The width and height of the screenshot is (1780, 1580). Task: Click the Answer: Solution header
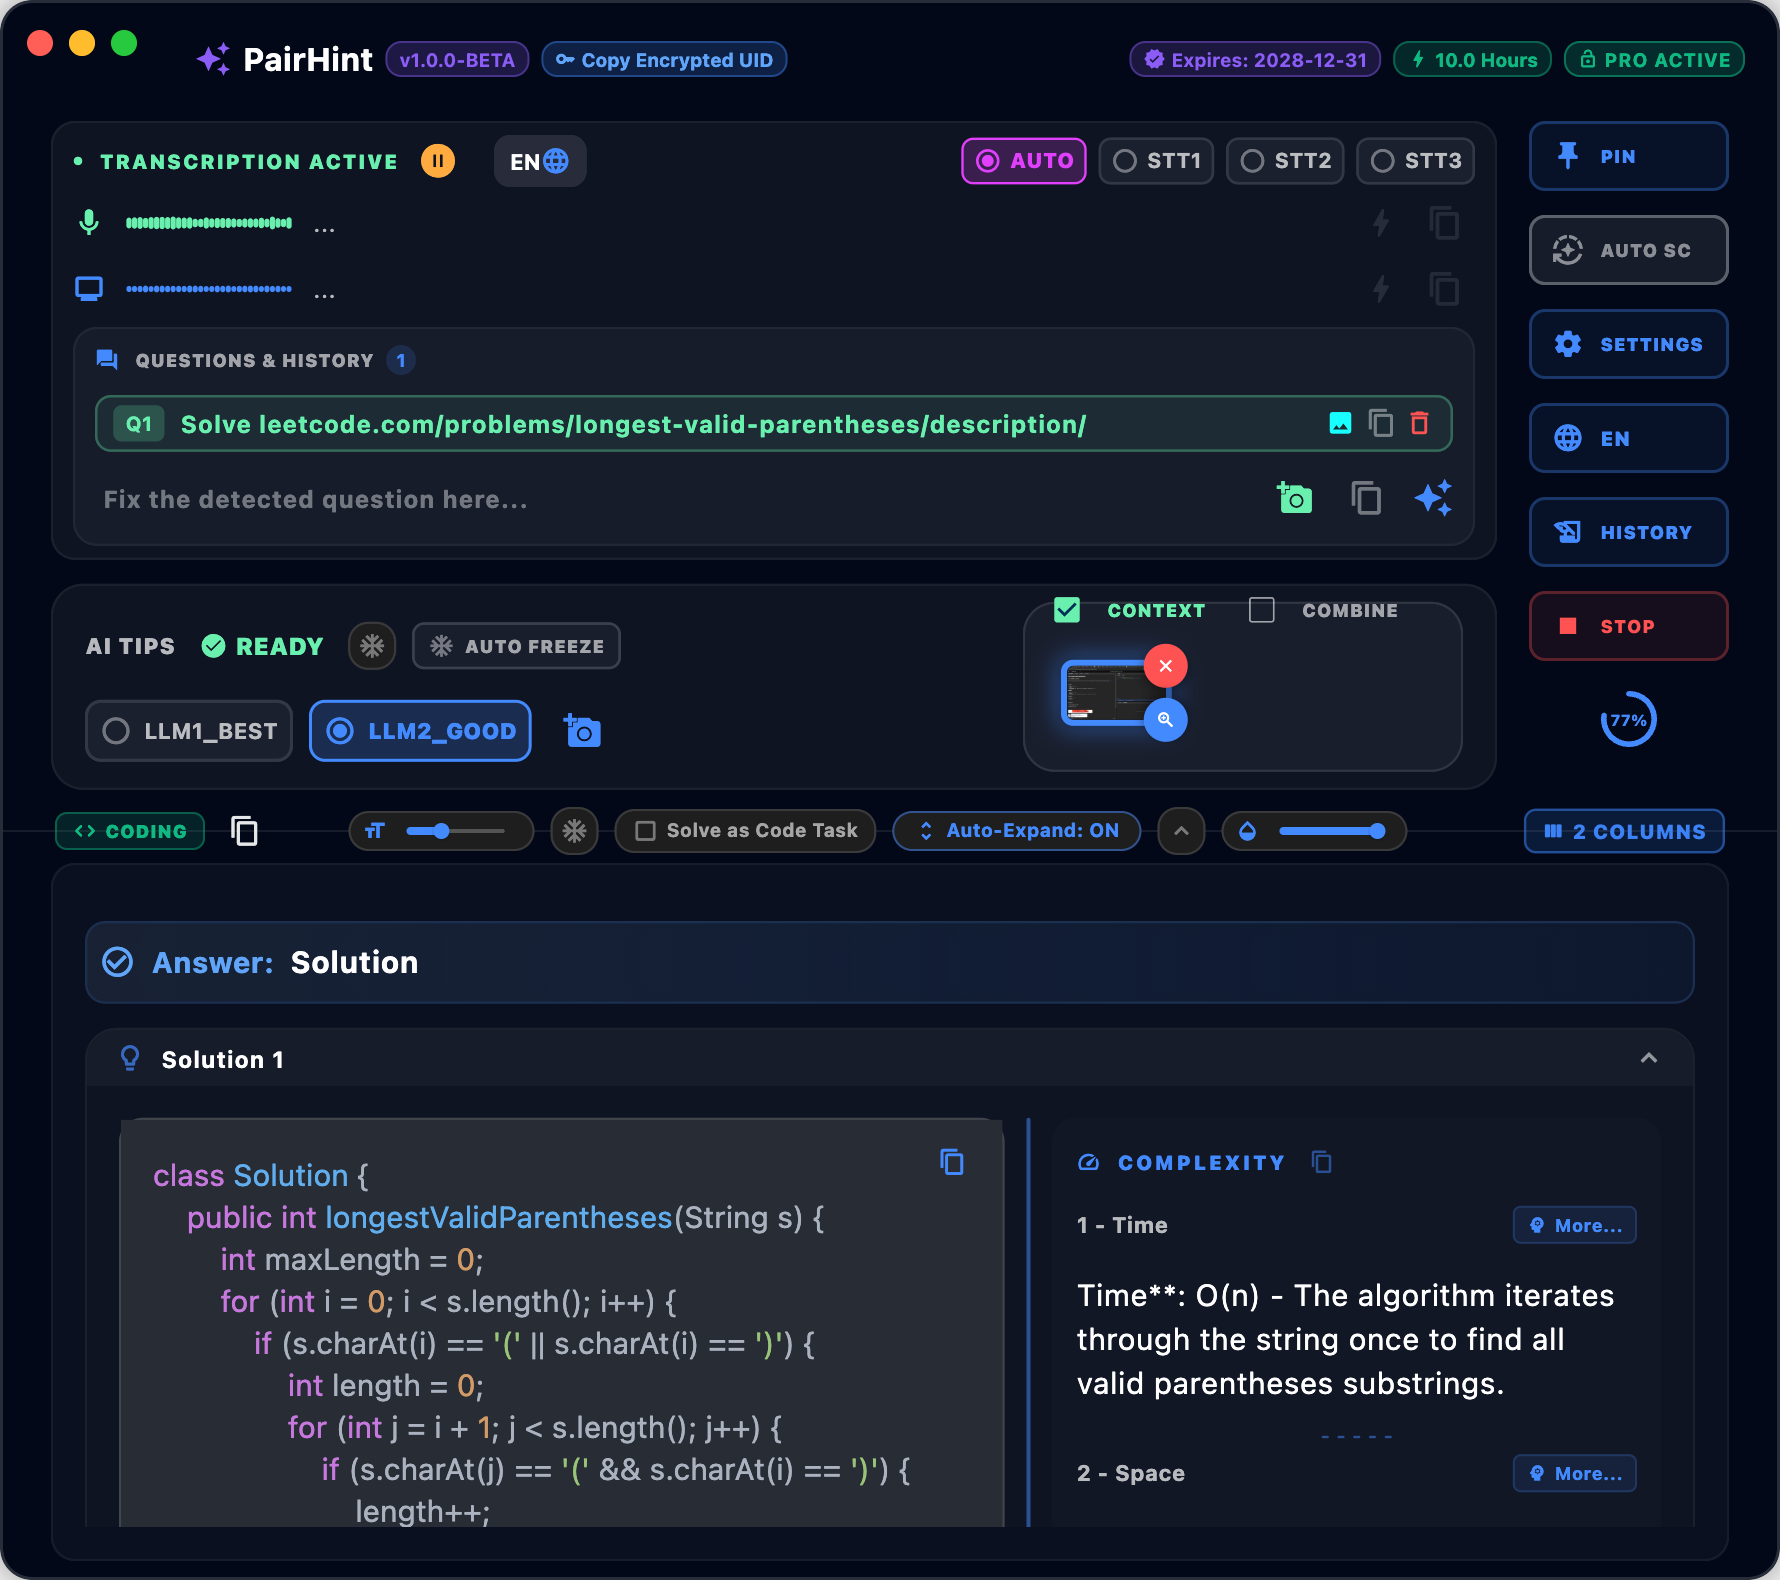(x=890, y=962)
